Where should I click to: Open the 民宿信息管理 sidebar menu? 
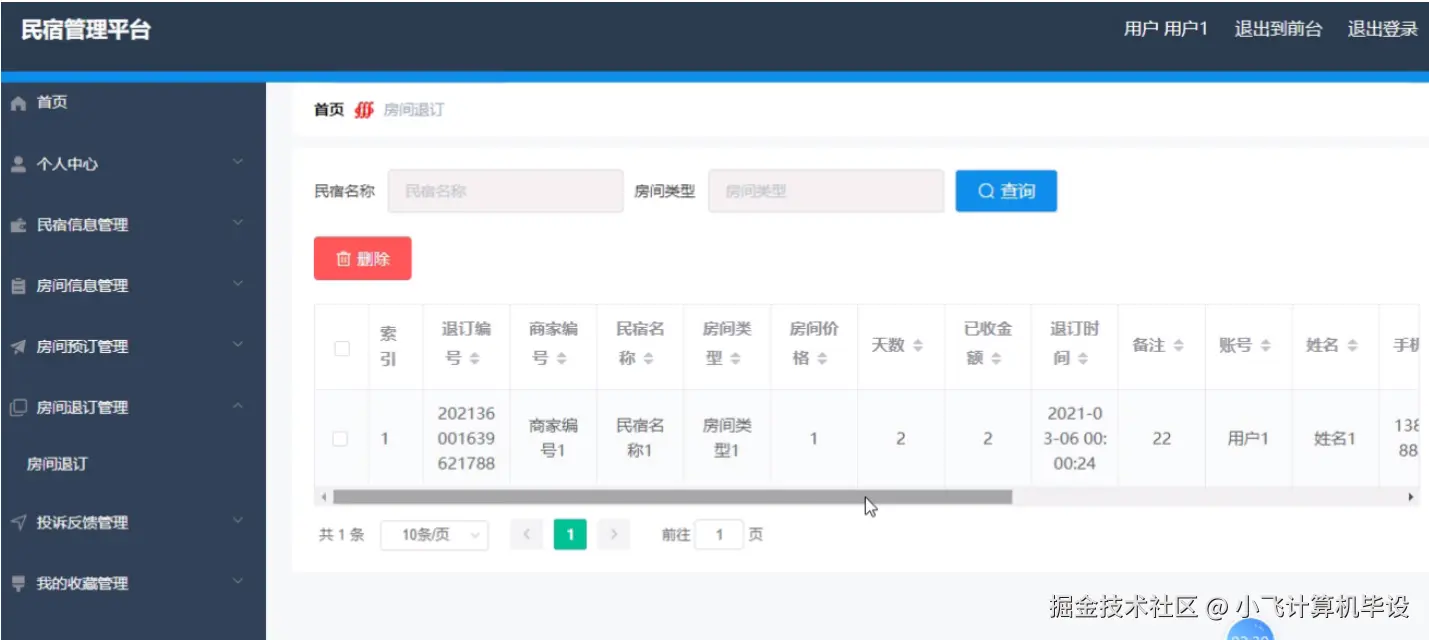(133, 225)
